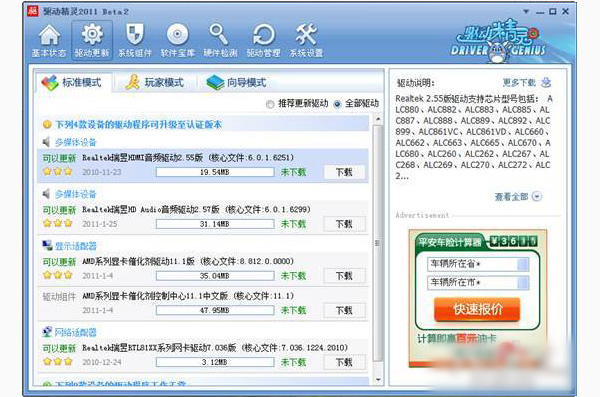600x397 pixels.
Task: Click the 显示适配器 monitor icon
Action: 47,245
